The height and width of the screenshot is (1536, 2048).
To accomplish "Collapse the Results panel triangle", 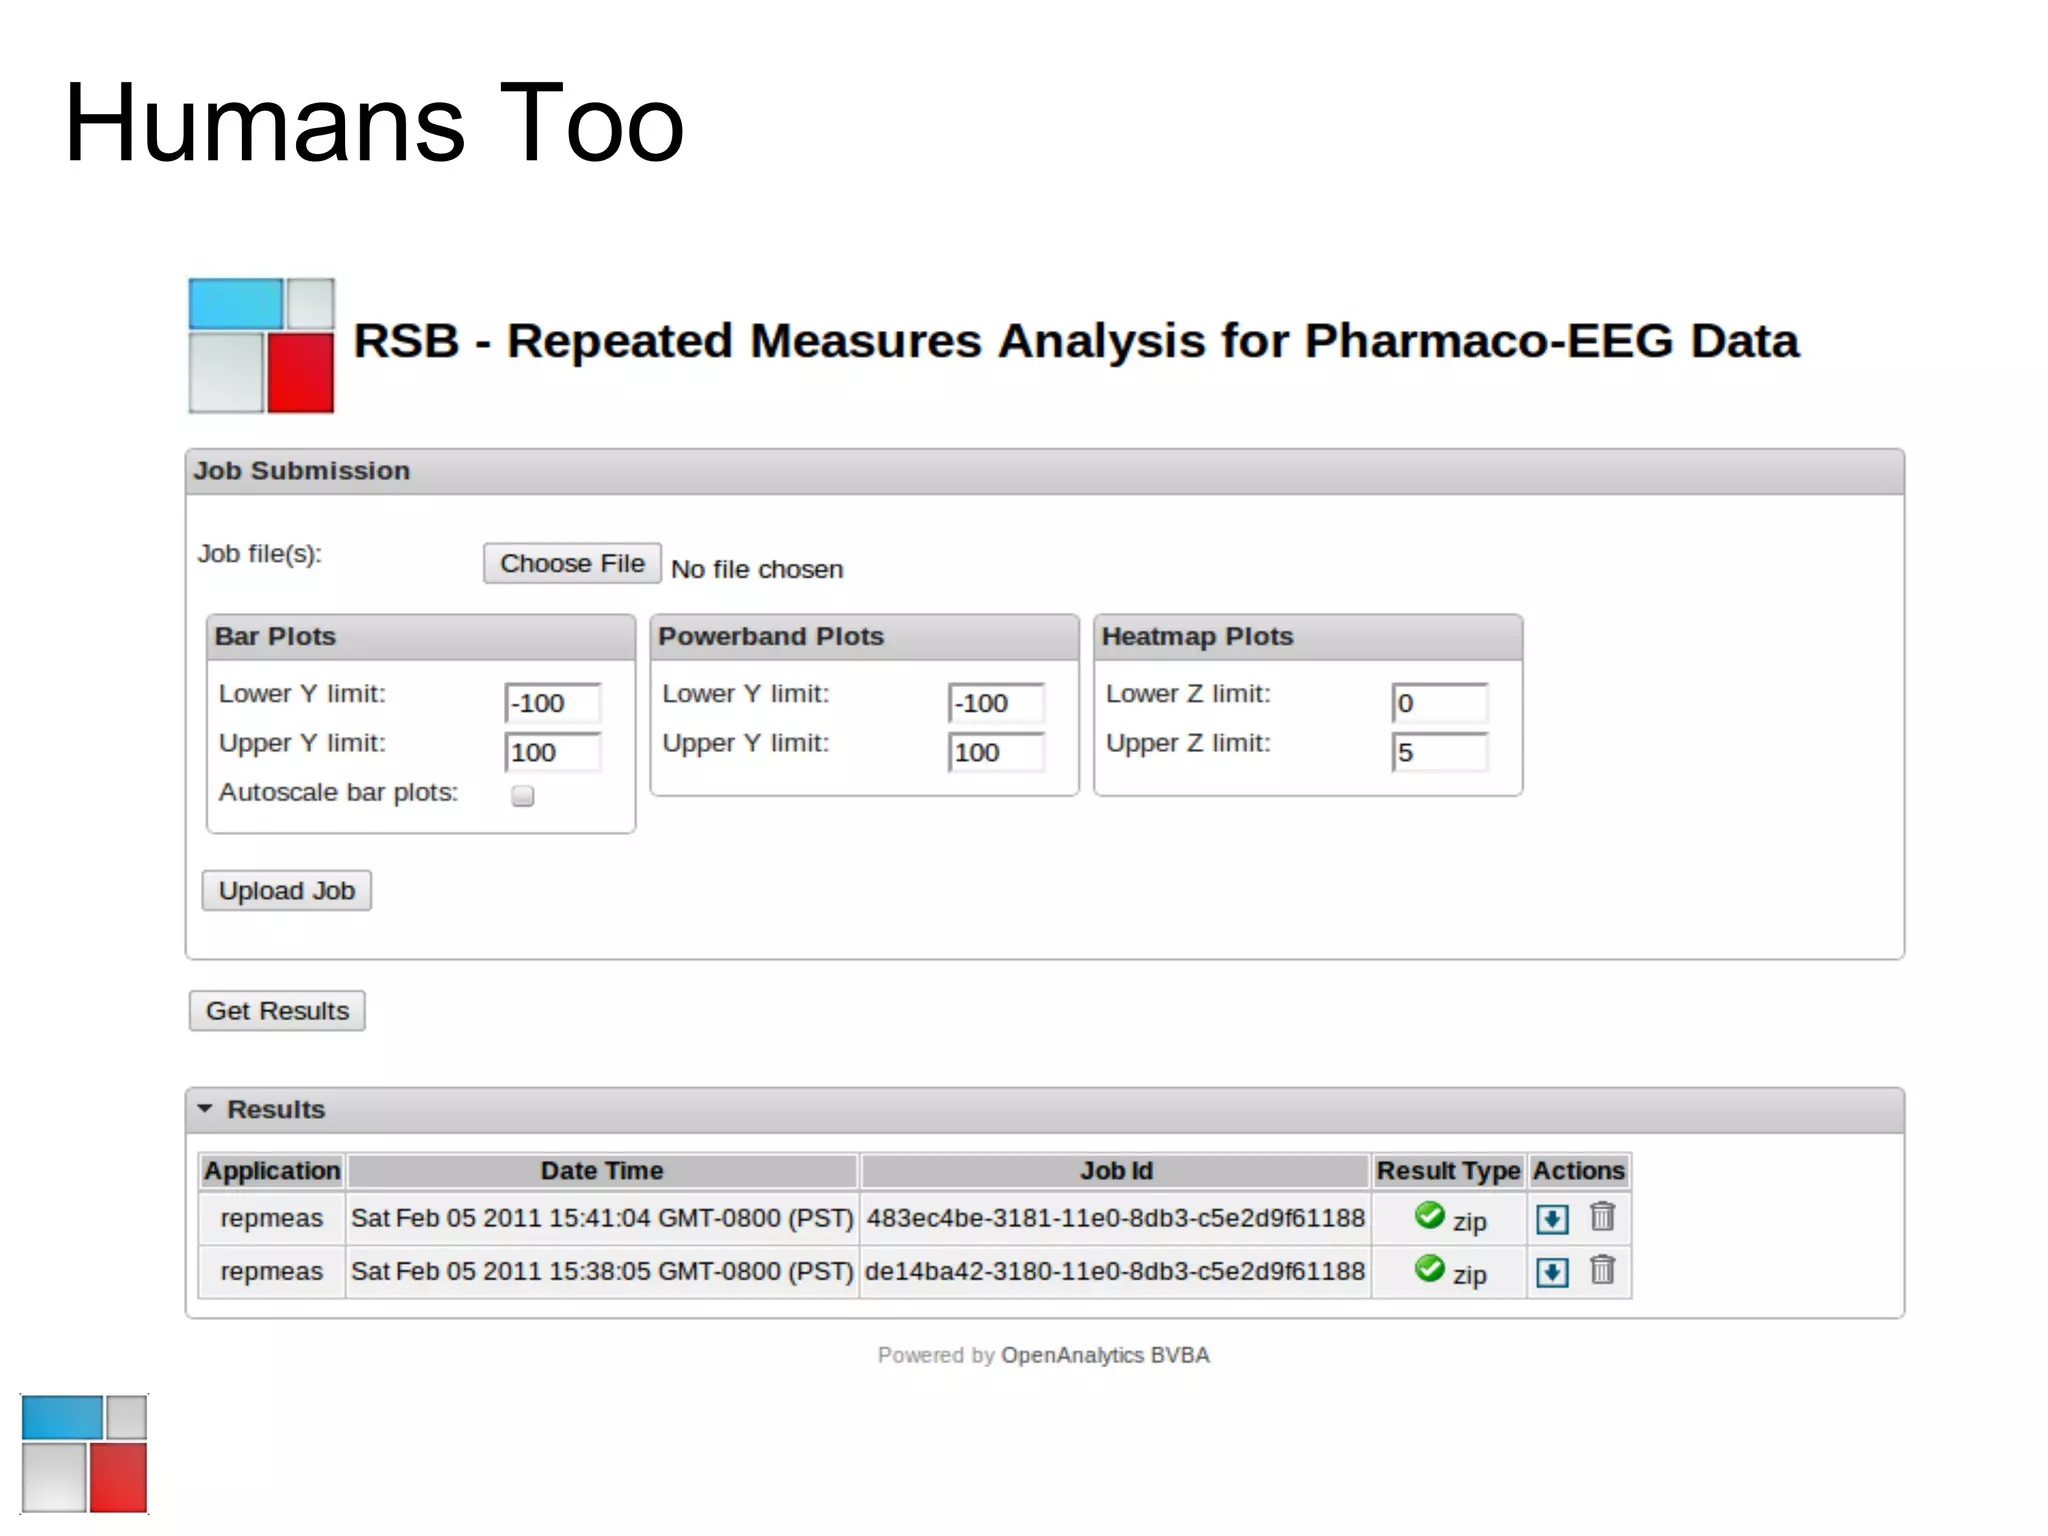I will [205, 1109].
